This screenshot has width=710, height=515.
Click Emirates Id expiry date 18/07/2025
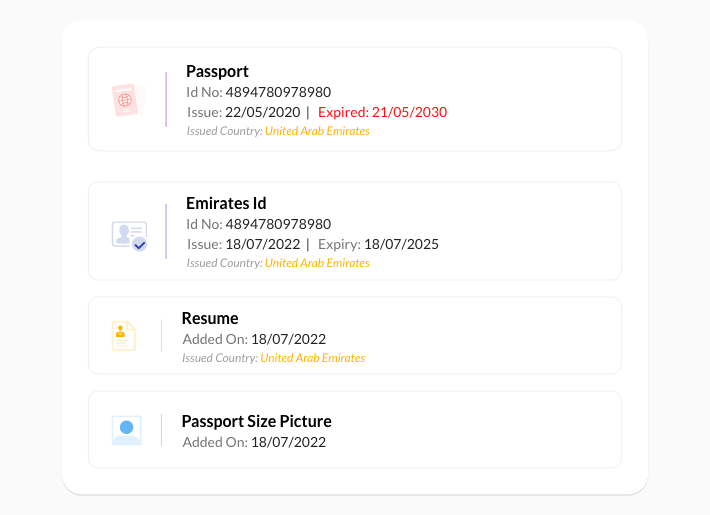pyautogui.click(x=402, y=244)
